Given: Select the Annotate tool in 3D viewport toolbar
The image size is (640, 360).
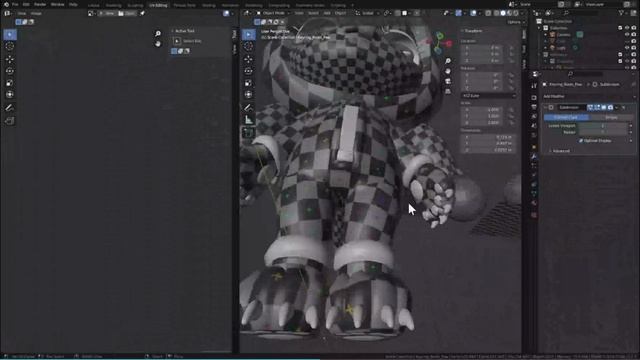Looking at the screenshot, I should click(x=248, y=108).
